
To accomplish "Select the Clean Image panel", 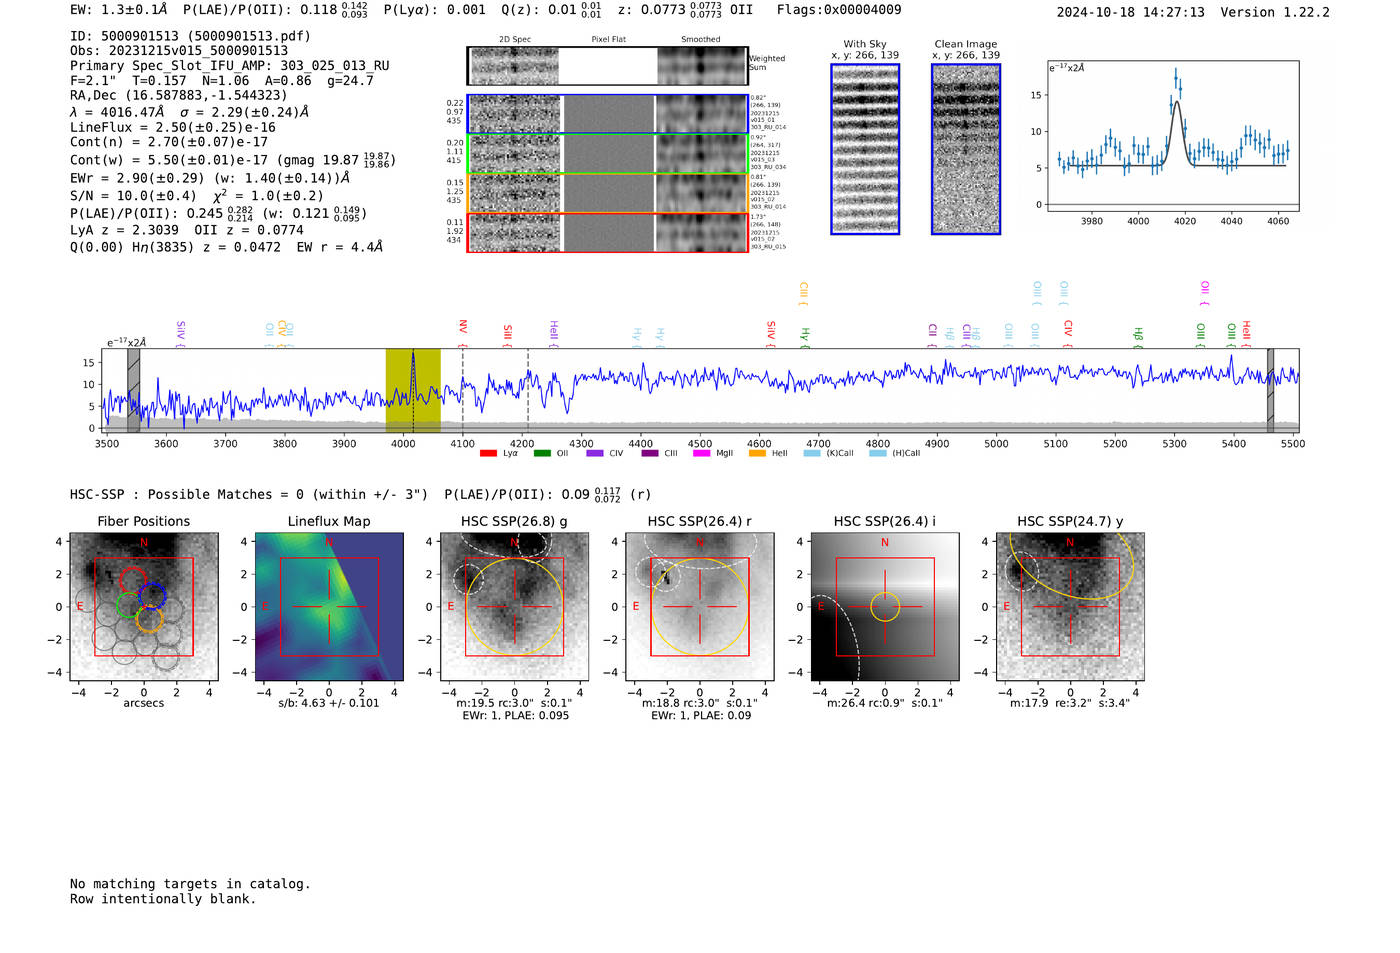I will [966, 149].
